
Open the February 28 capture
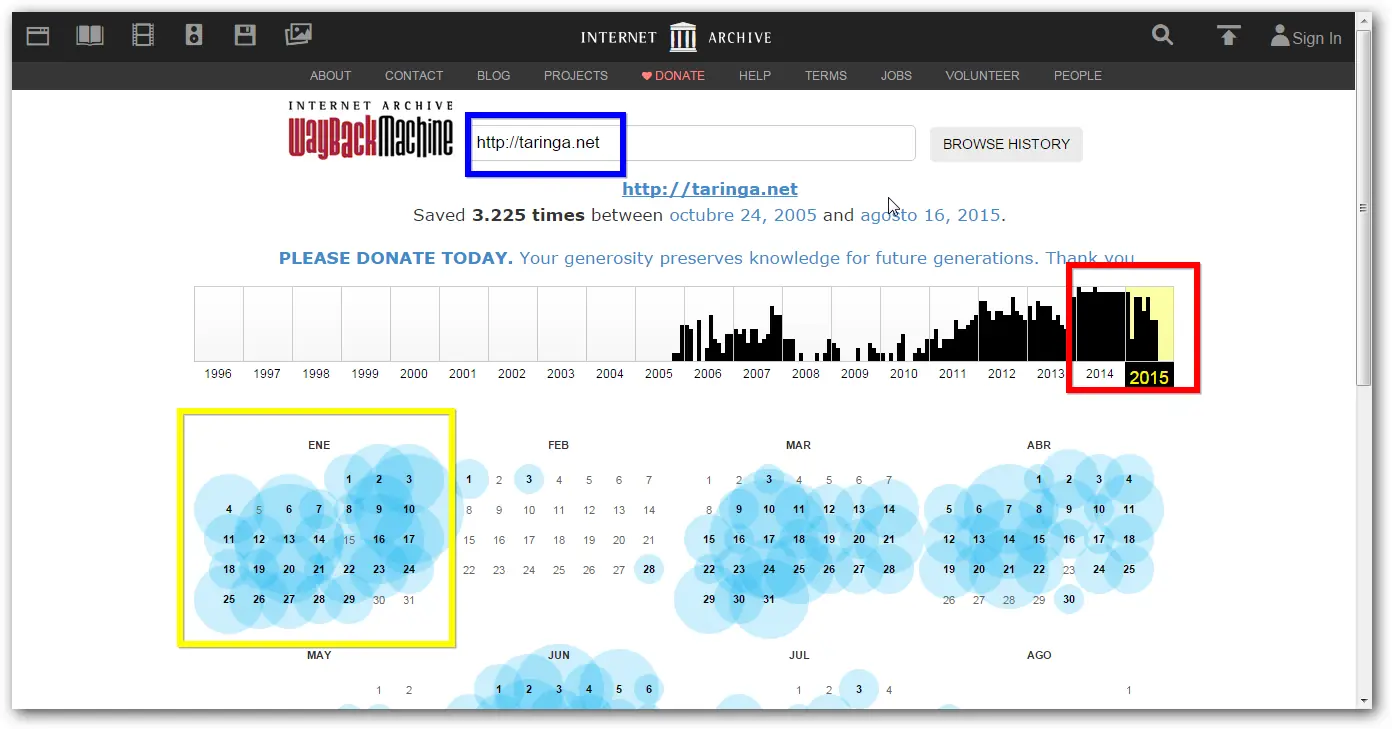coord(649,570)
